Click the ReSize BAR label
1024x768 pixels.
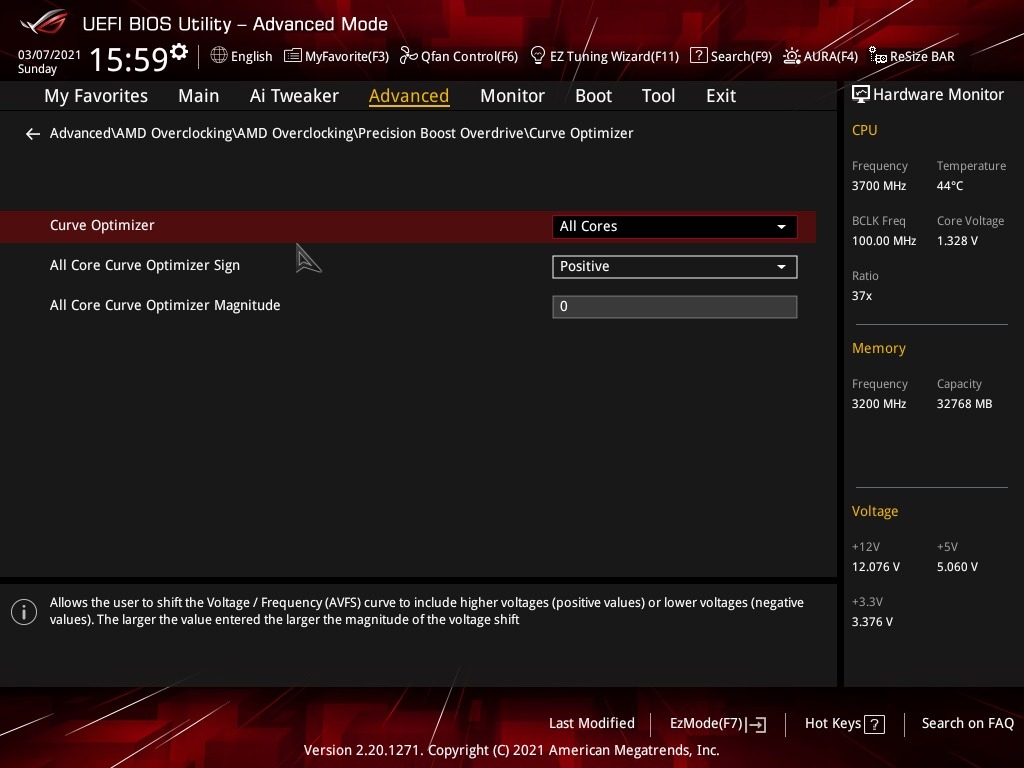[922, 57]
